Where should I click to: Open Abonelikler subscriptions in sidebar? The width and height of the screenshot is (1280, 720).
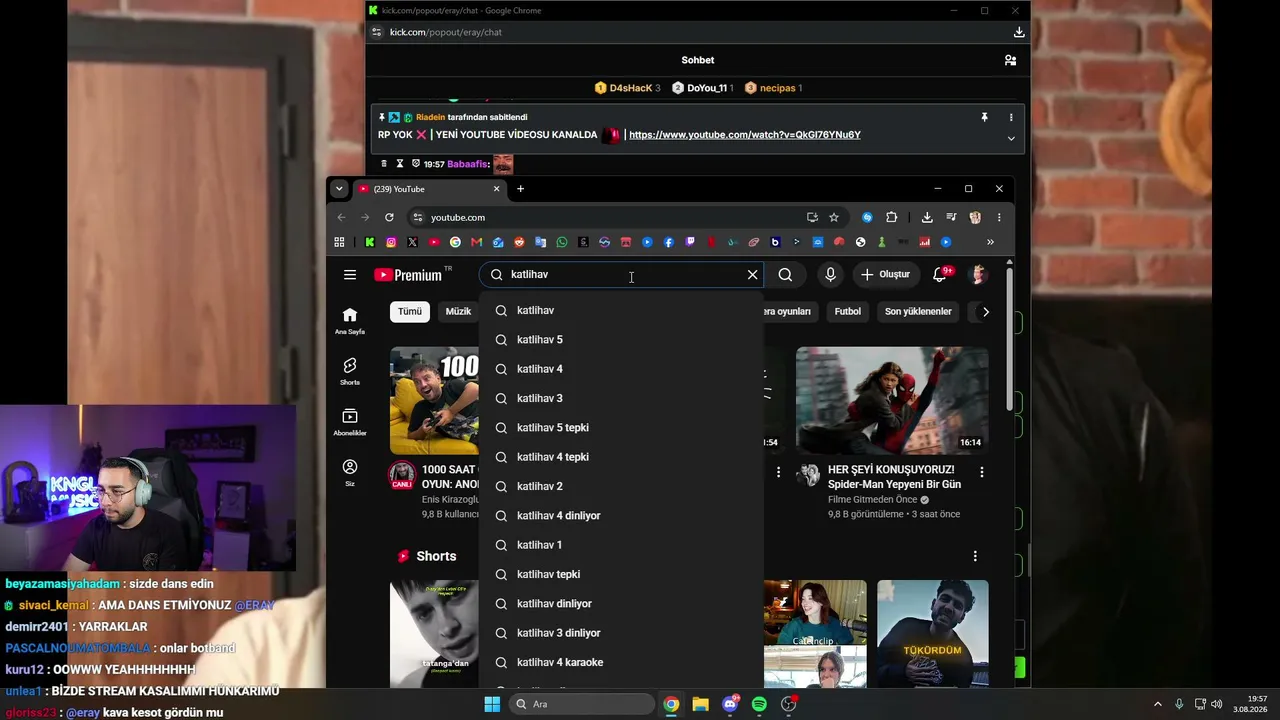(x=350, y=421)
